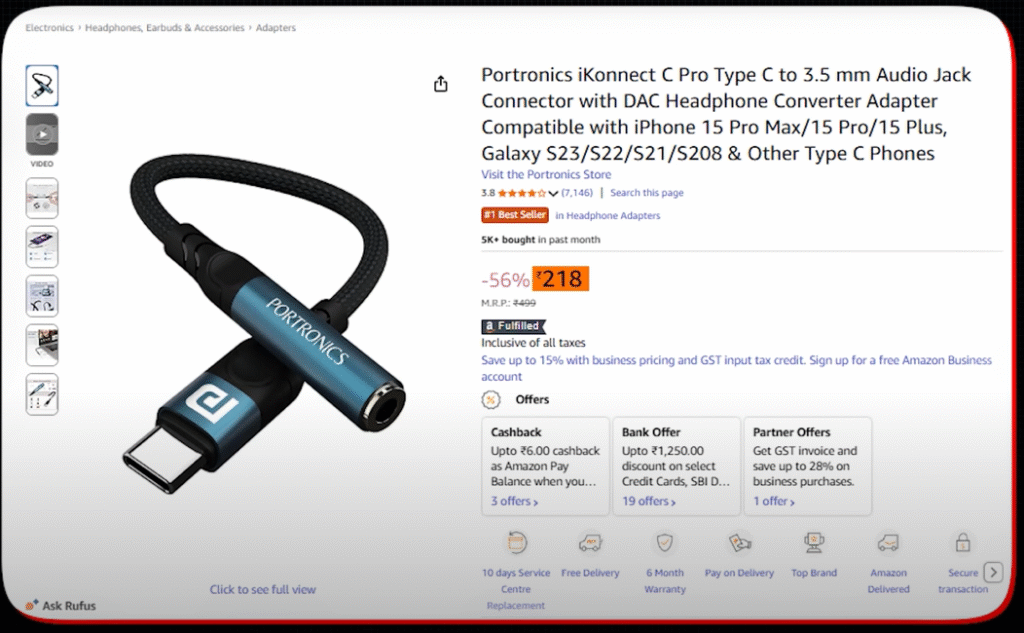Click the share icon above the product title
Viewport: 1024px width, 633px height.
pos(440,84)
